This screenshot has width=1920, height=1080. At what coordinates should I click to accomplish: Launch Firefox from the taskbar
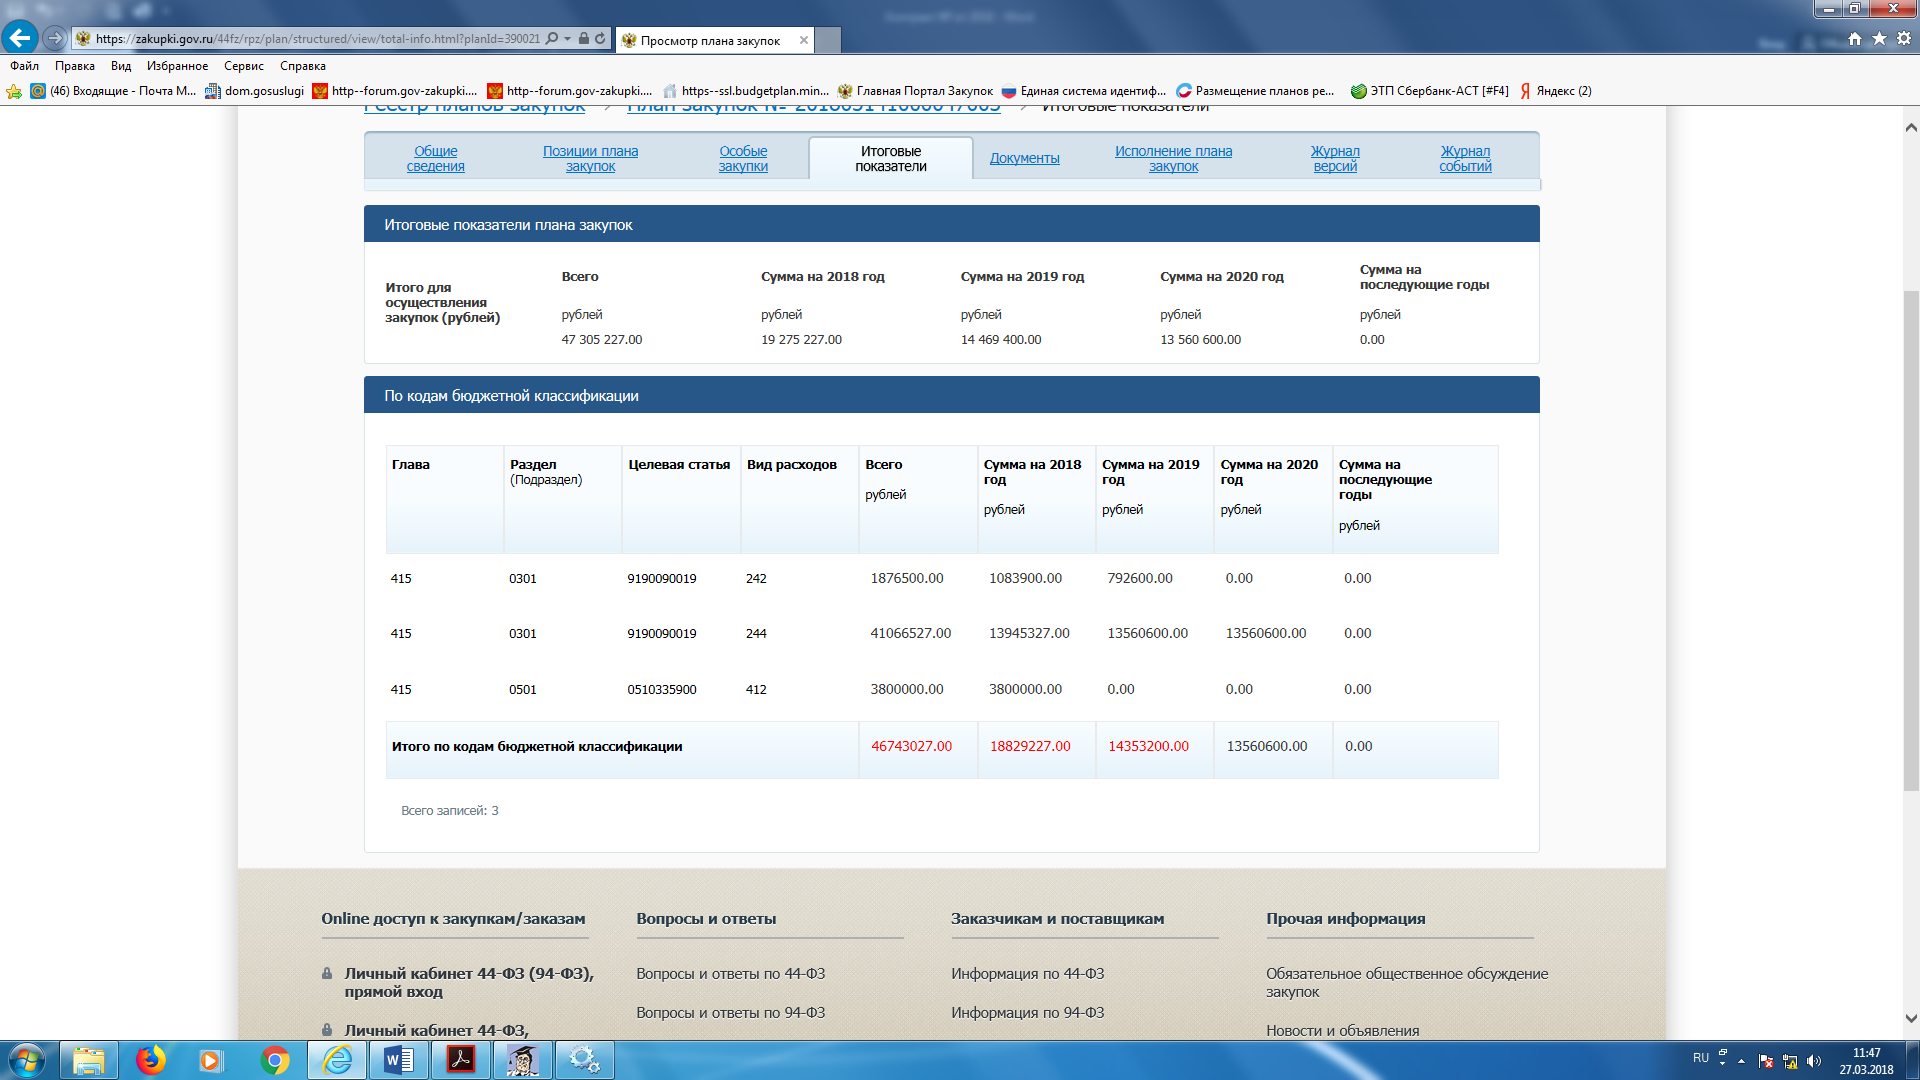coord(150,1059)
